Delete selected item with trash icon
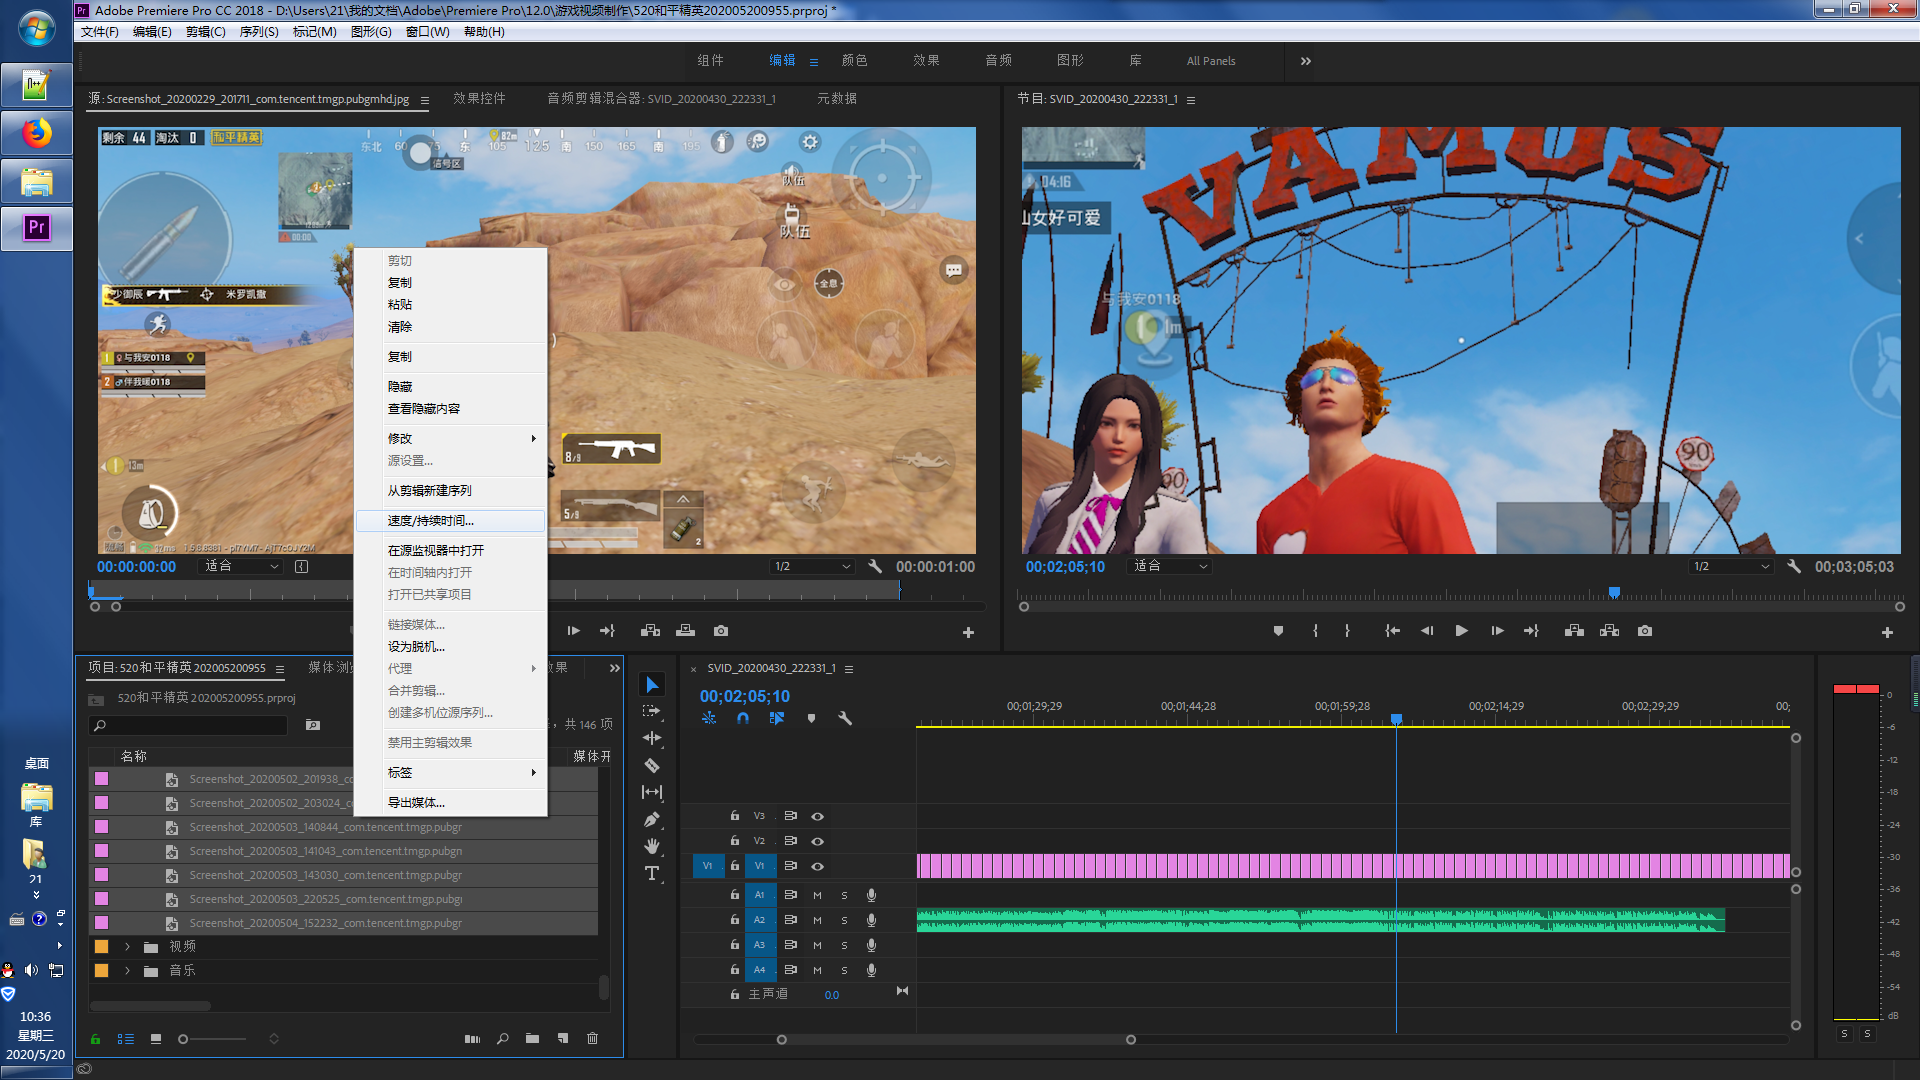The height and width of the screenshot is (1080, 1920). [592, 1039]
